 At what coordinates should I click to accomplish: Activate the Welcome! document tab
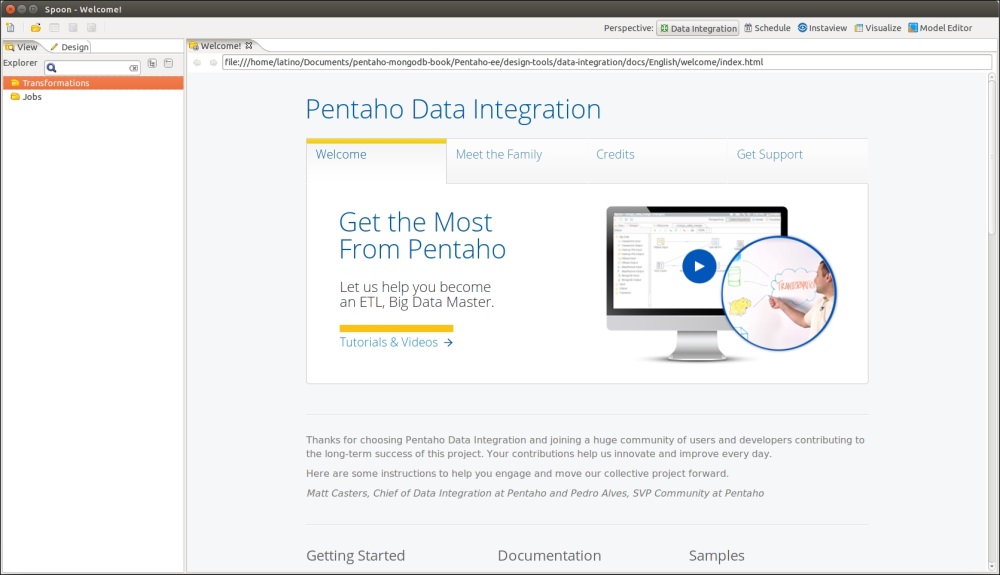tap(220, 46)
